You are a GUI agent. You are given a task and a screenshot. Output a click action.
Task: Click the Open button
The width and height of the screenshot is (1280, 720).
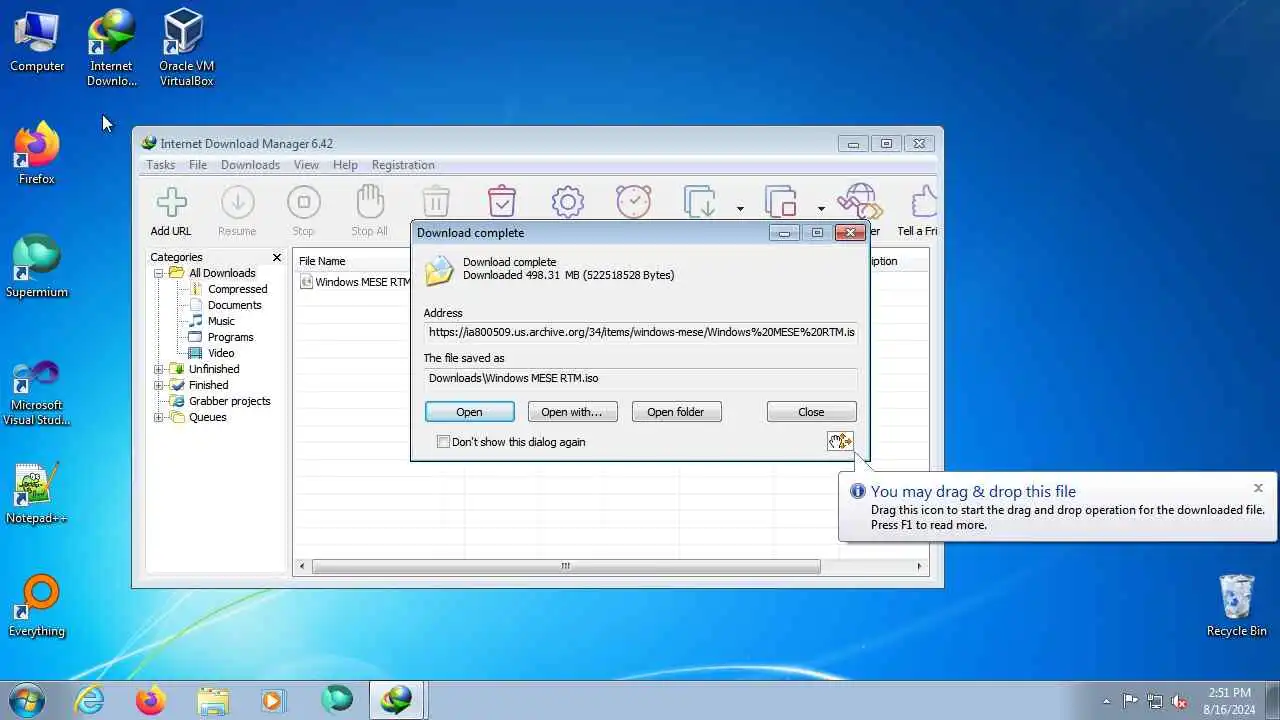[x=469, y=412]
